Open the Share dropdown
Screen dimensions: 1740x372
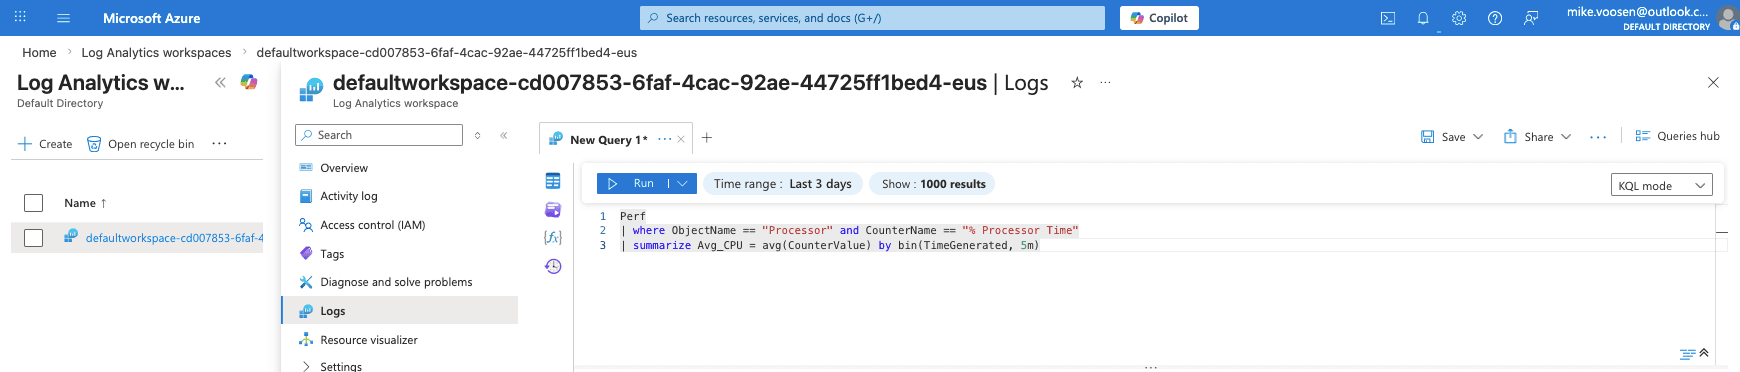pos(1566,137)
